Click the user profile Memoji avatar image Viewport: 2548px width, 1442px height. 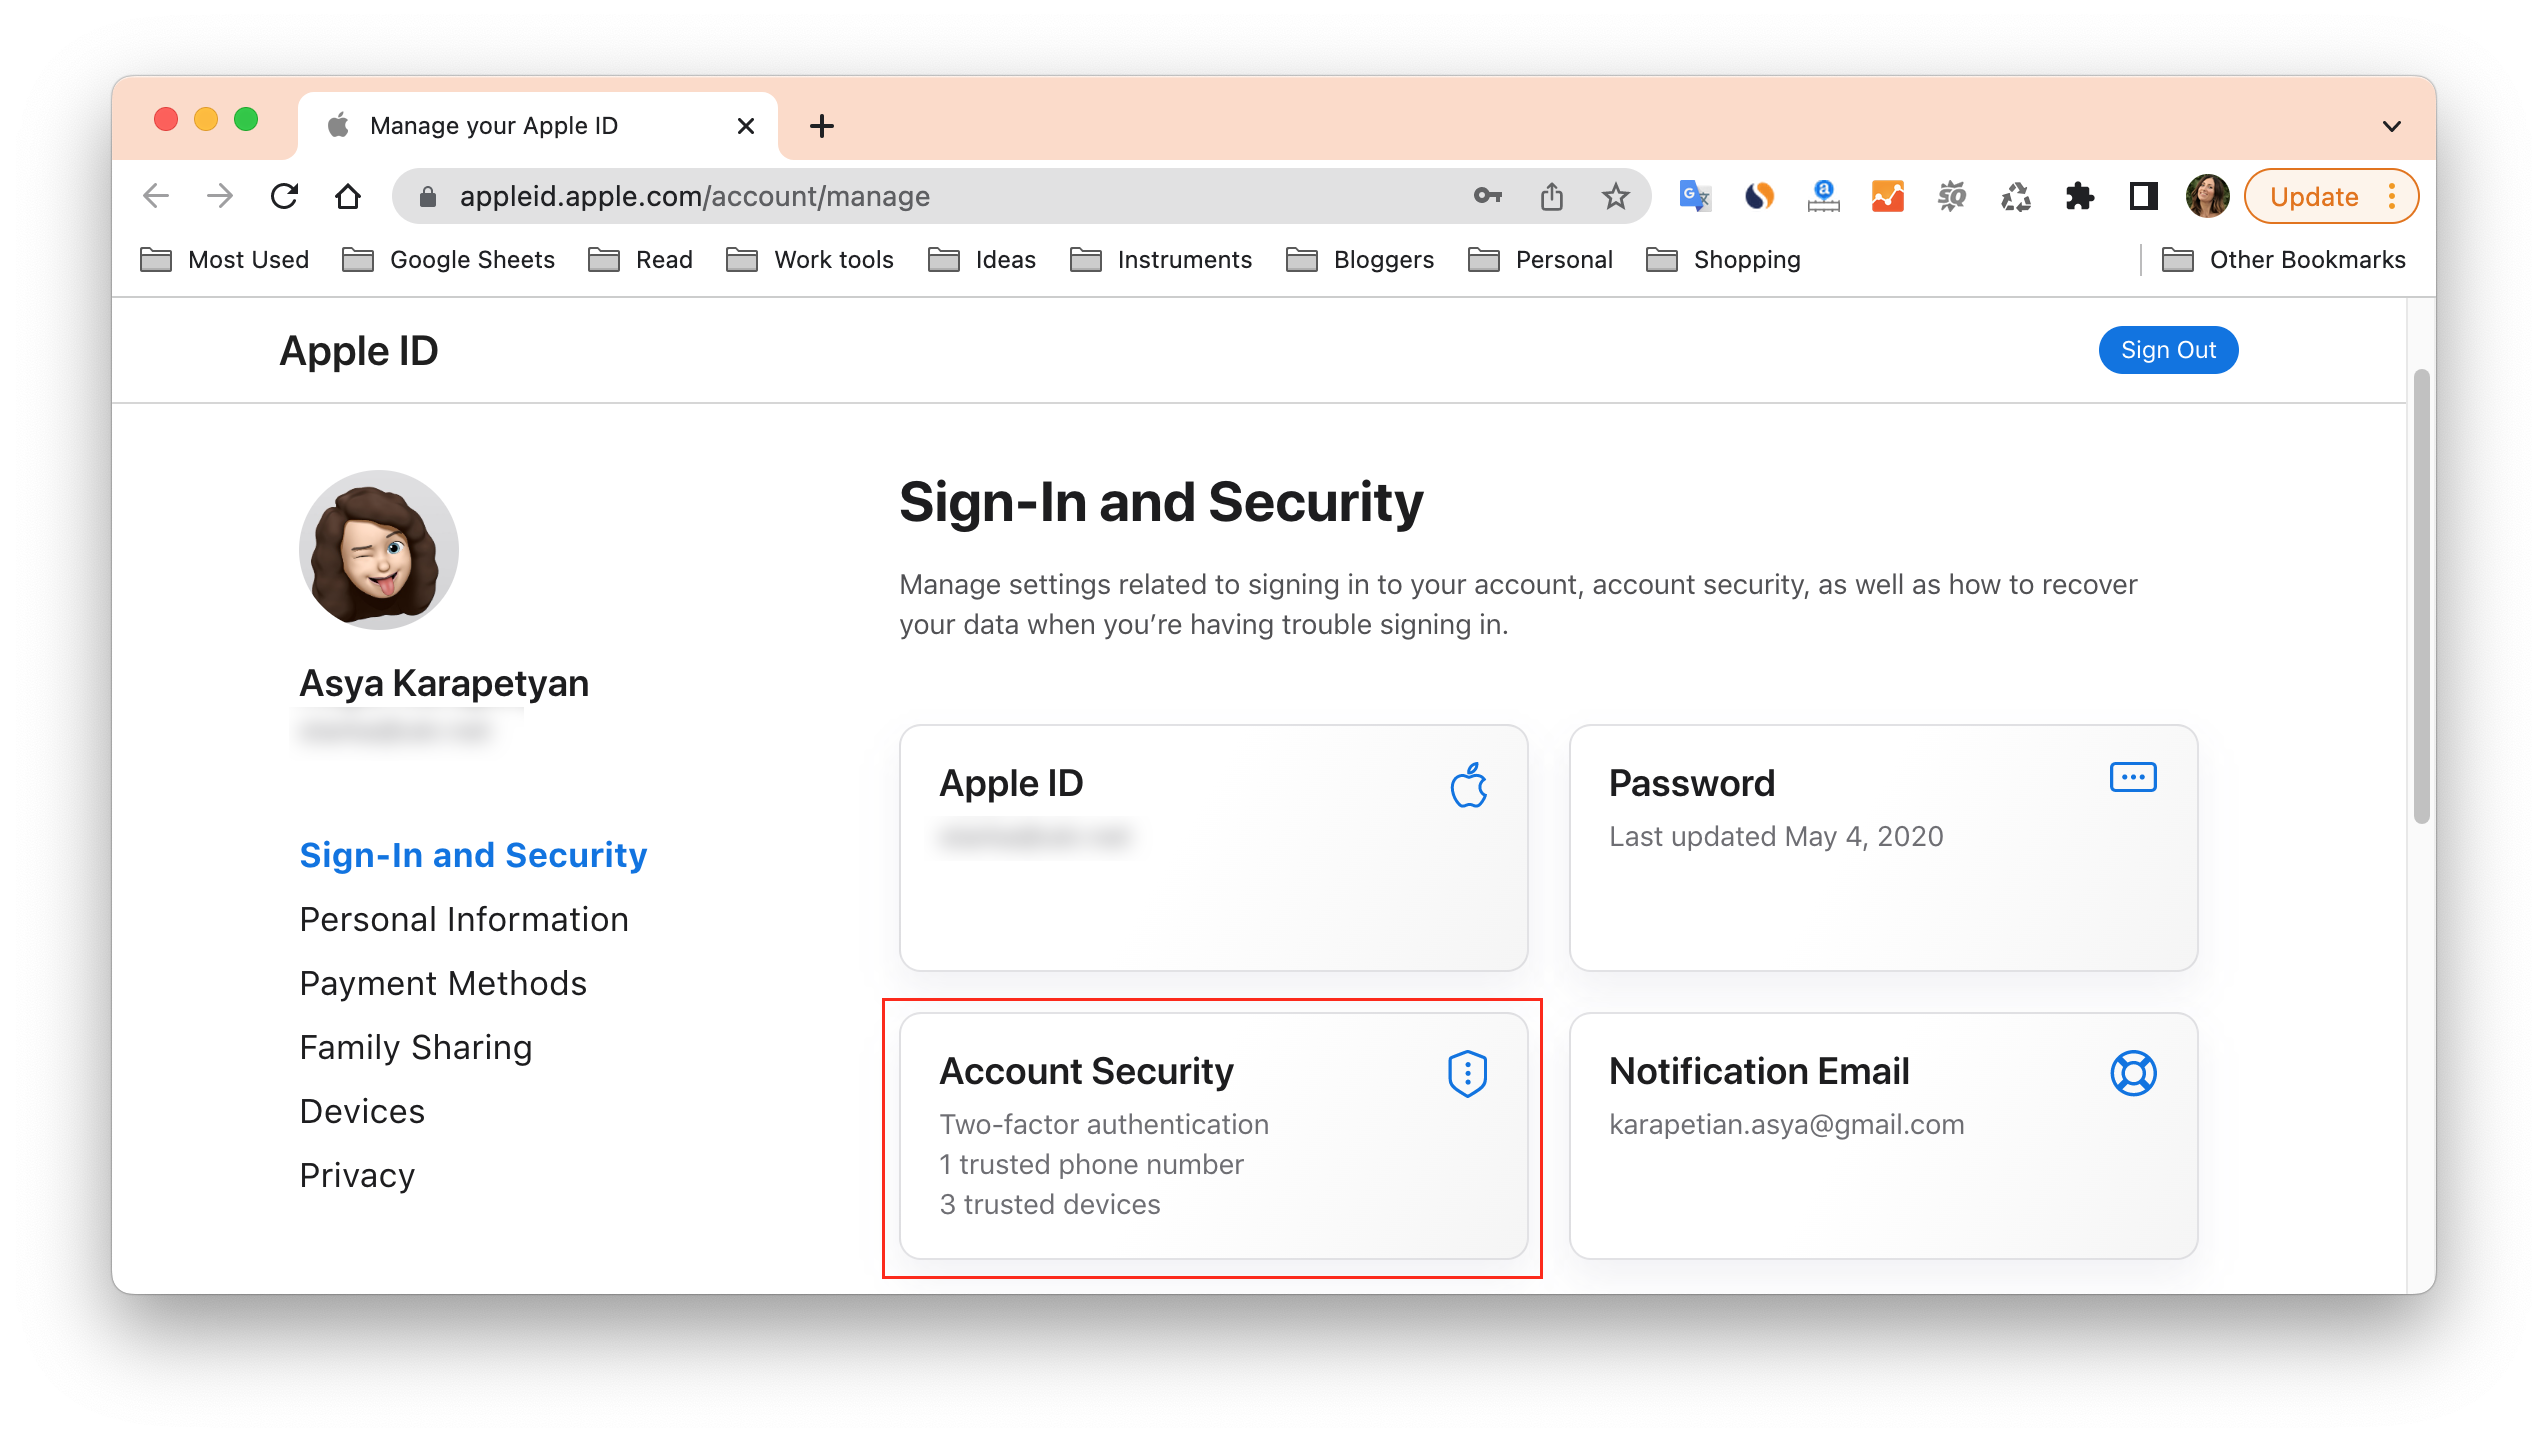click(383, 551)
